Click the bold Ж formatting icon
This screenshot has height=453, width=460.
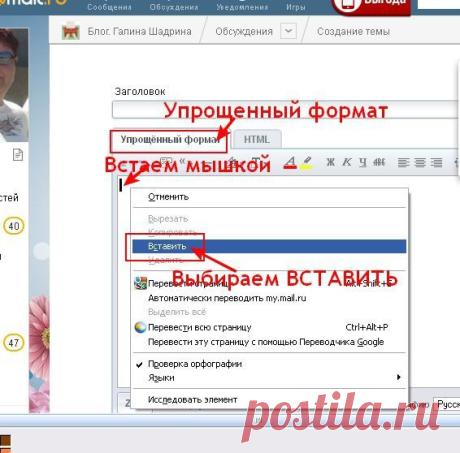tap(330, 162)
